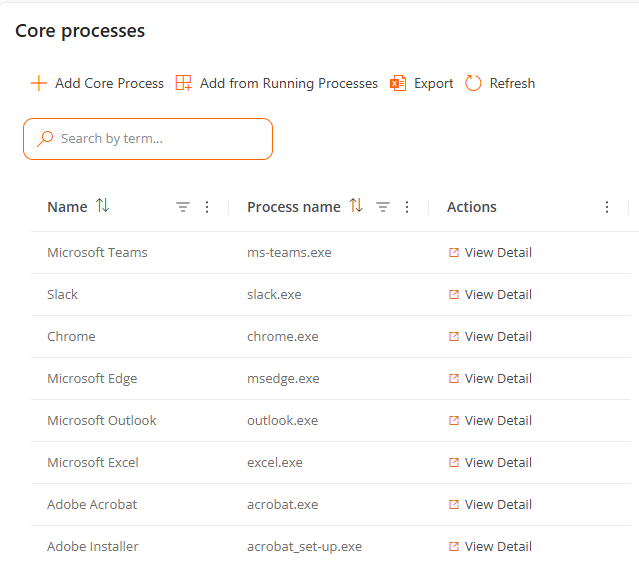Click the magnifier icon in search box
The height and width of the screenshot is (567, 639).
coord(45,139)
